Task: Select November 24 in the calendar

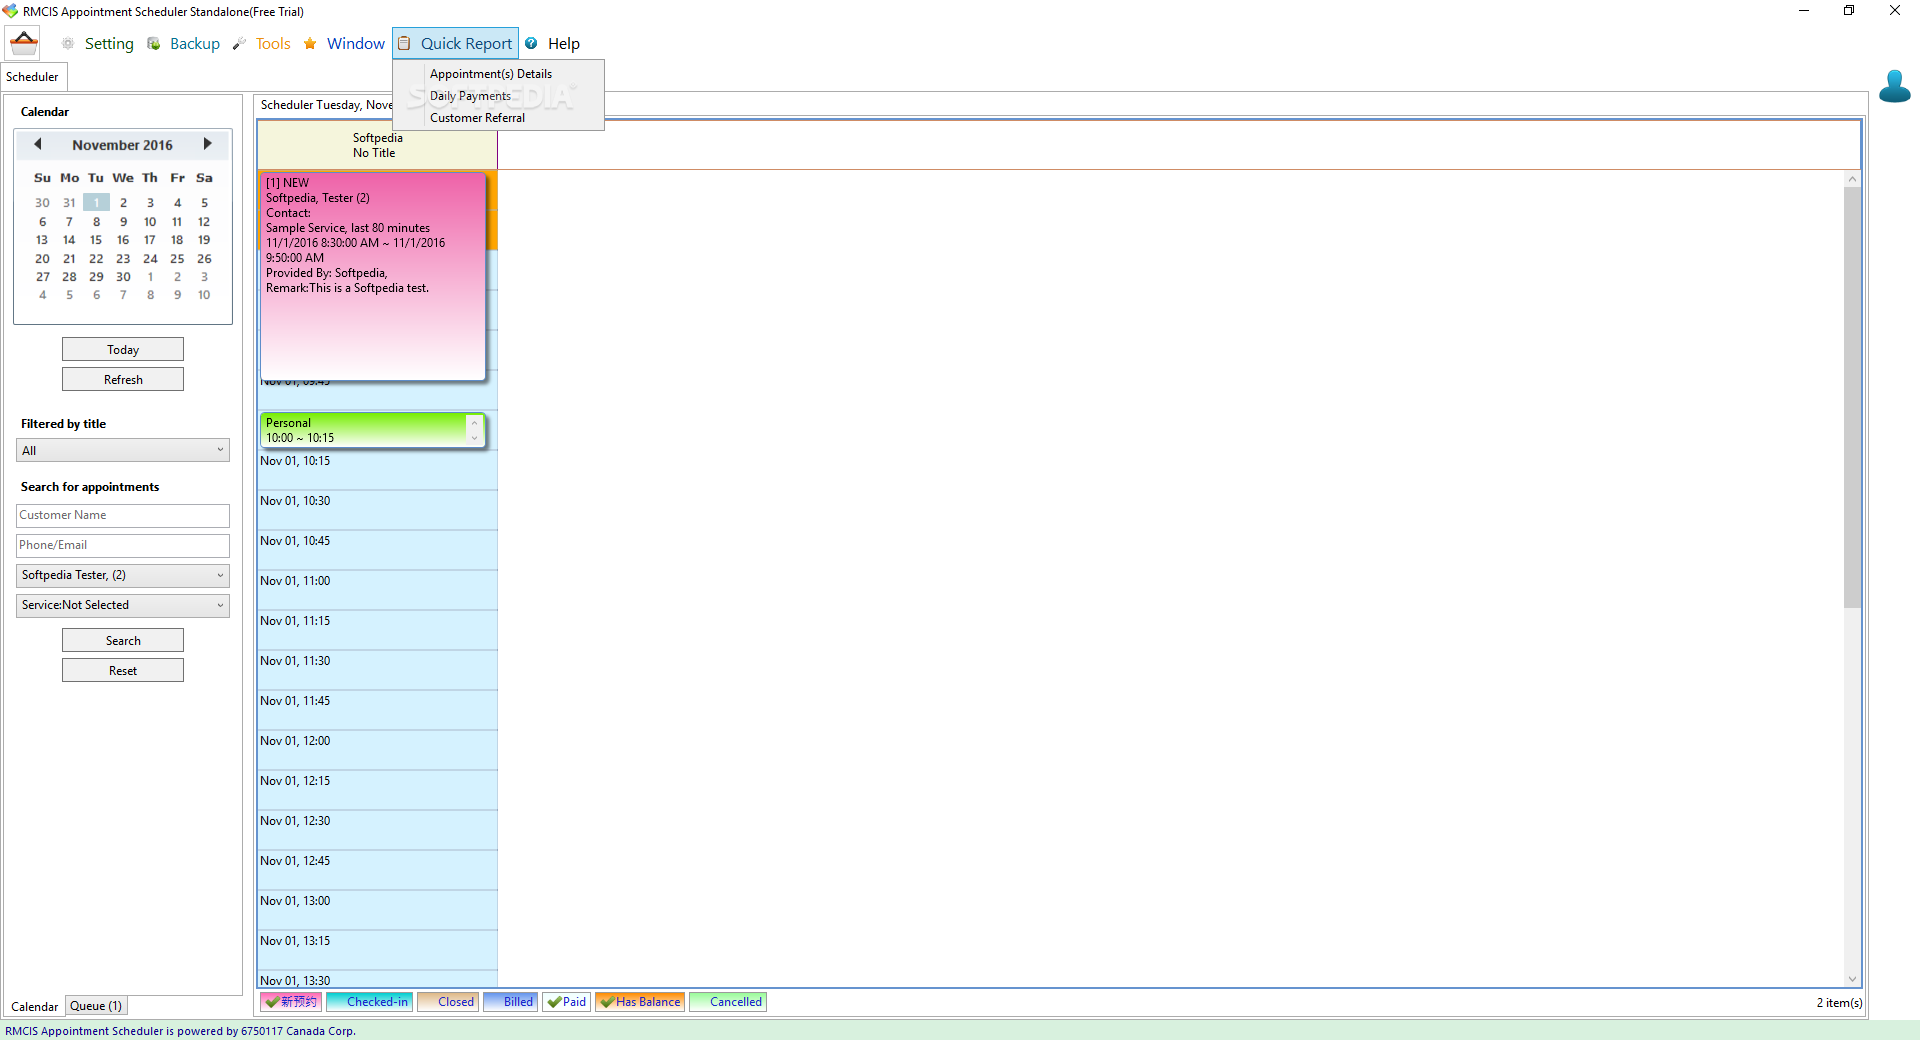Action: pos(150,259)
